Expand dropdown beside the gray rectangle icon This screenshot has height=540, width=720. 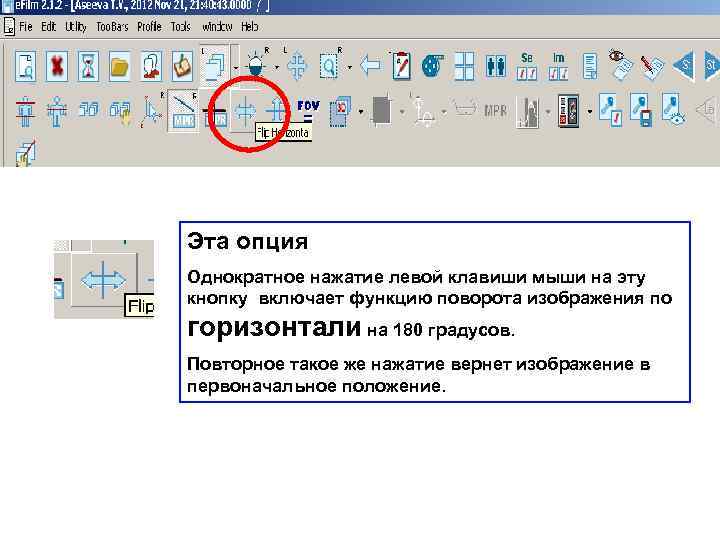click(x=402, y=112)
